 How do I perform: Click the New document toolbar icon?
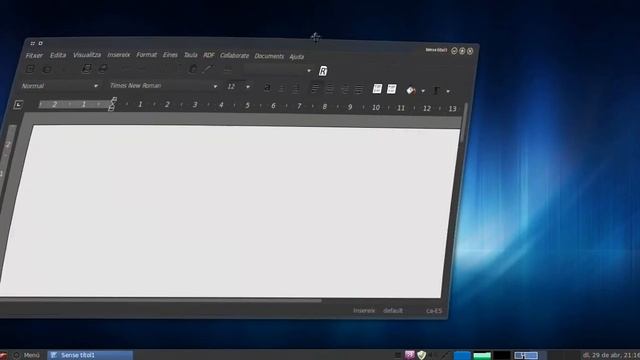(30, 69)
